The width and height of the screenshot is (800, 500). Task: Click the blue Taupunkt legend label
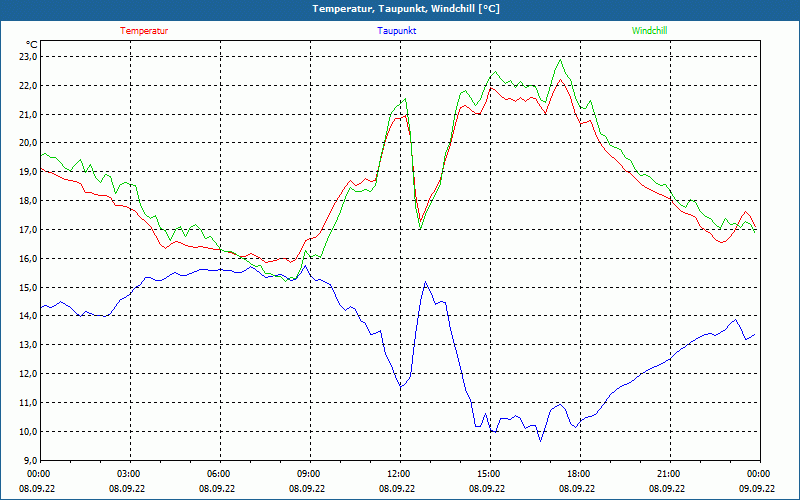click(396, 31)
